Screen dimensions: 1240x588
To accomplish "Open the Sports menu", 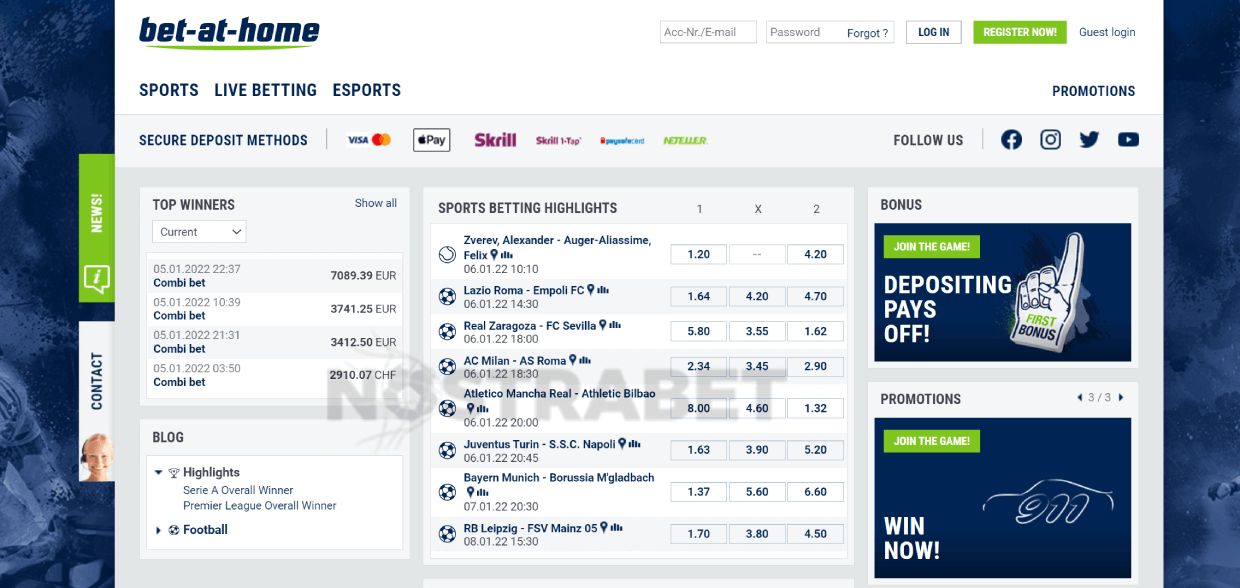I will pyautogui.click(x=169, y=90).
